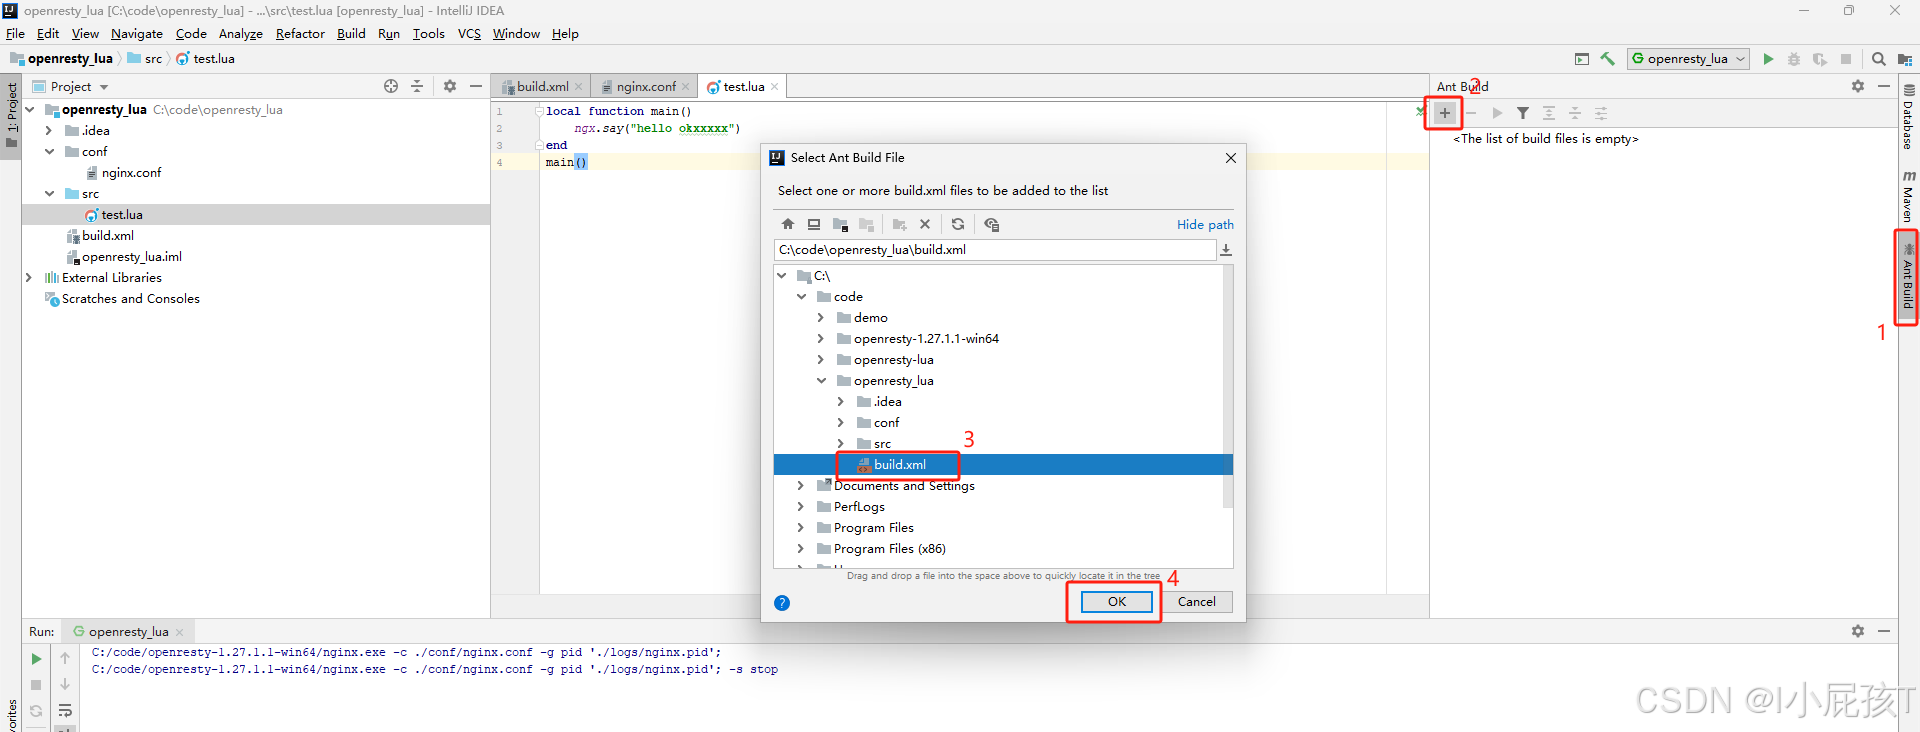1920x732 pixels.
Task: Click Collapse All in Ant Build toolbar
Action: (1575, 113)
